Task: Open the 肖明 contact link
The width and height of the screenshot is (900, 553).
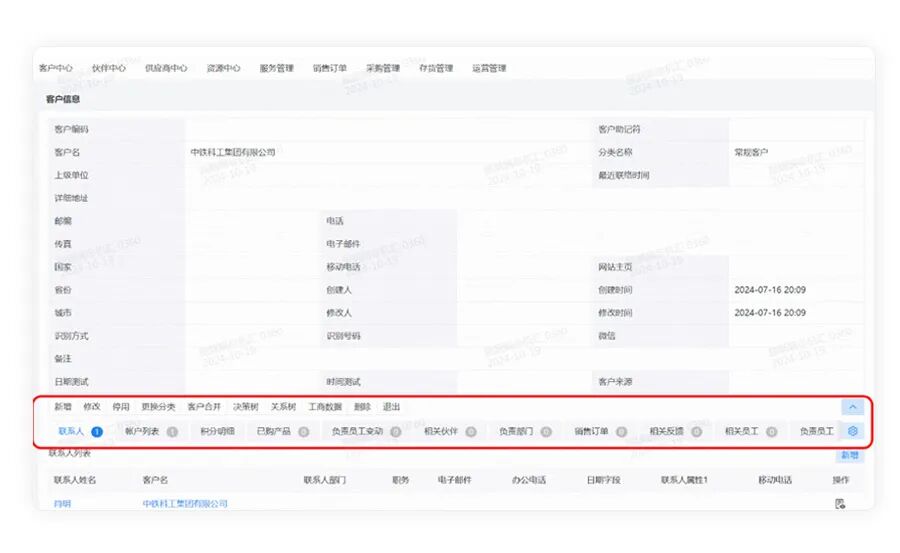Action: click(x=63, y=503)
